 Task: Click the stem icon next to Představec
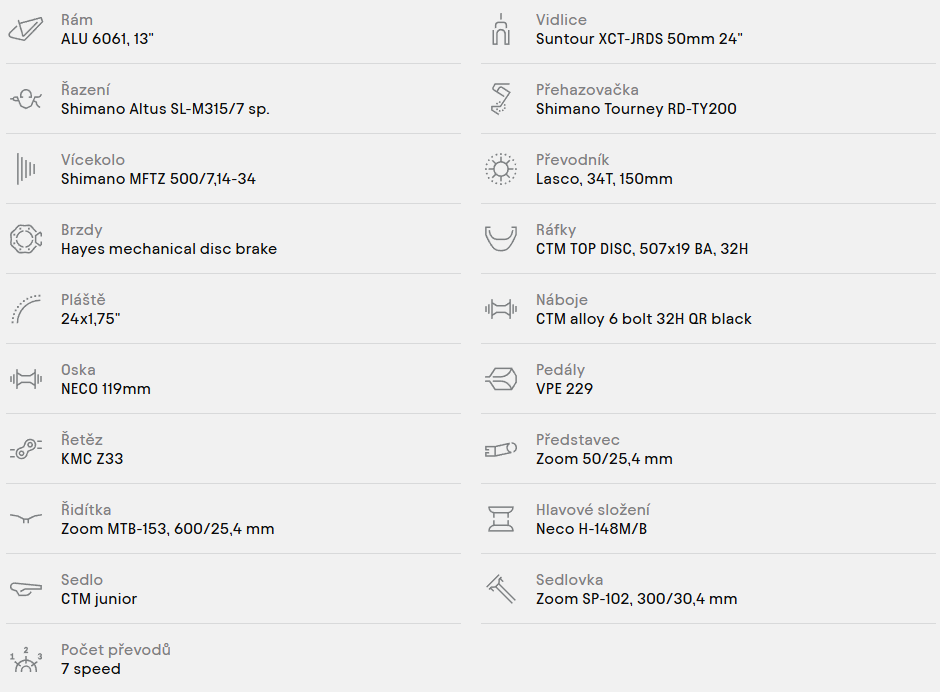point(501,449)
